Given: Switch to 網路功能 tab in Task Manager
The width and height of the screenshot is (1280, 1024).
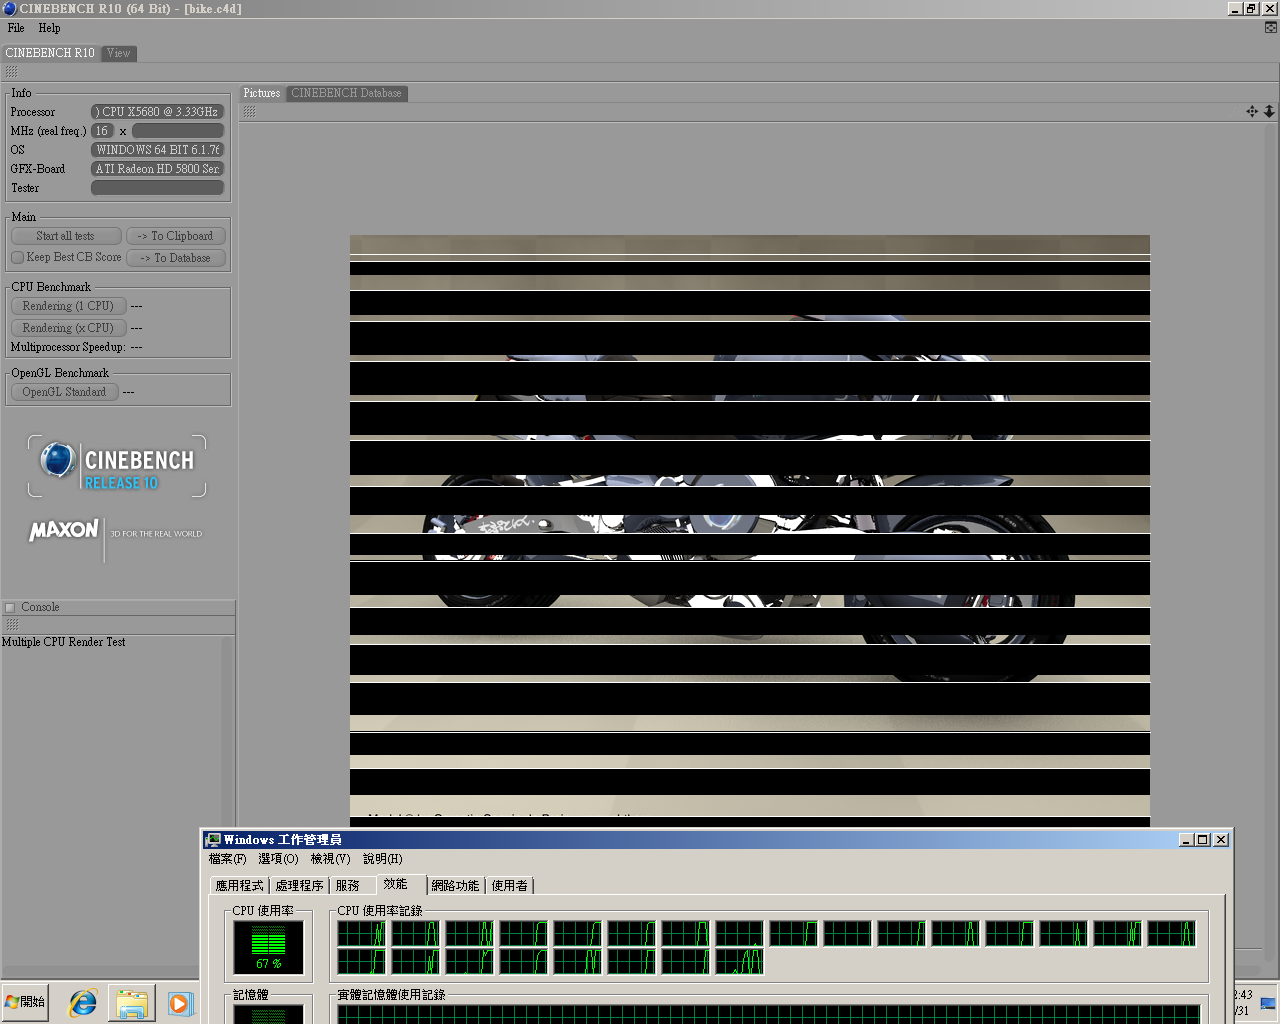Looking at the screenshot, I should click(455, 886).
